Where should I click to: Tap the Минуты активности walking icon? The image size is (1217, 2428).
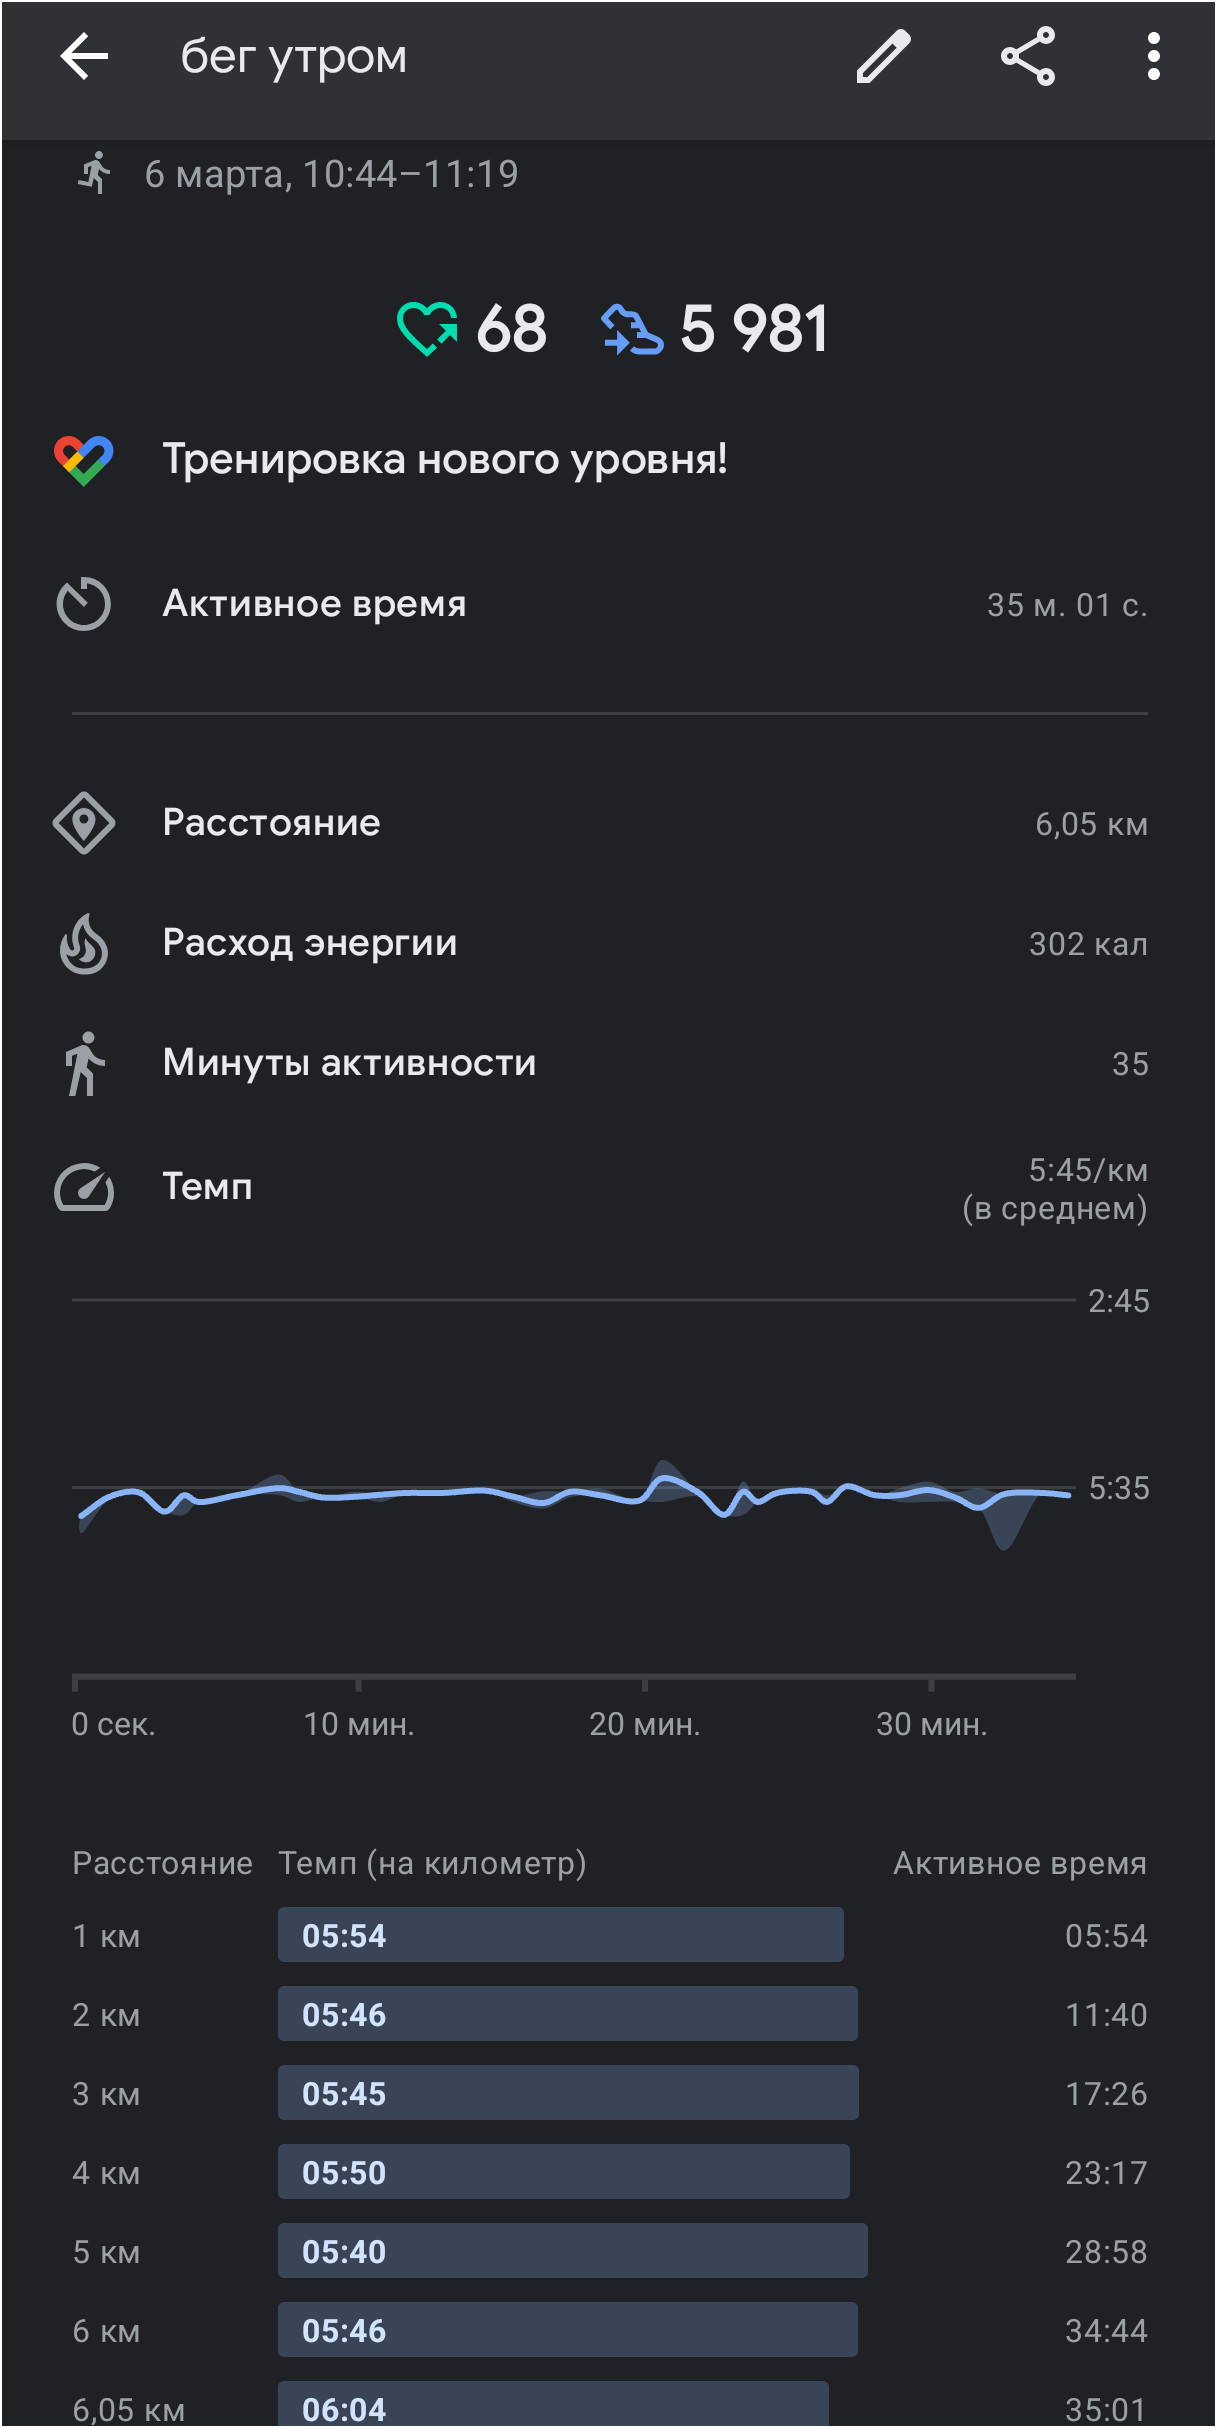[x=84, y=1063]
